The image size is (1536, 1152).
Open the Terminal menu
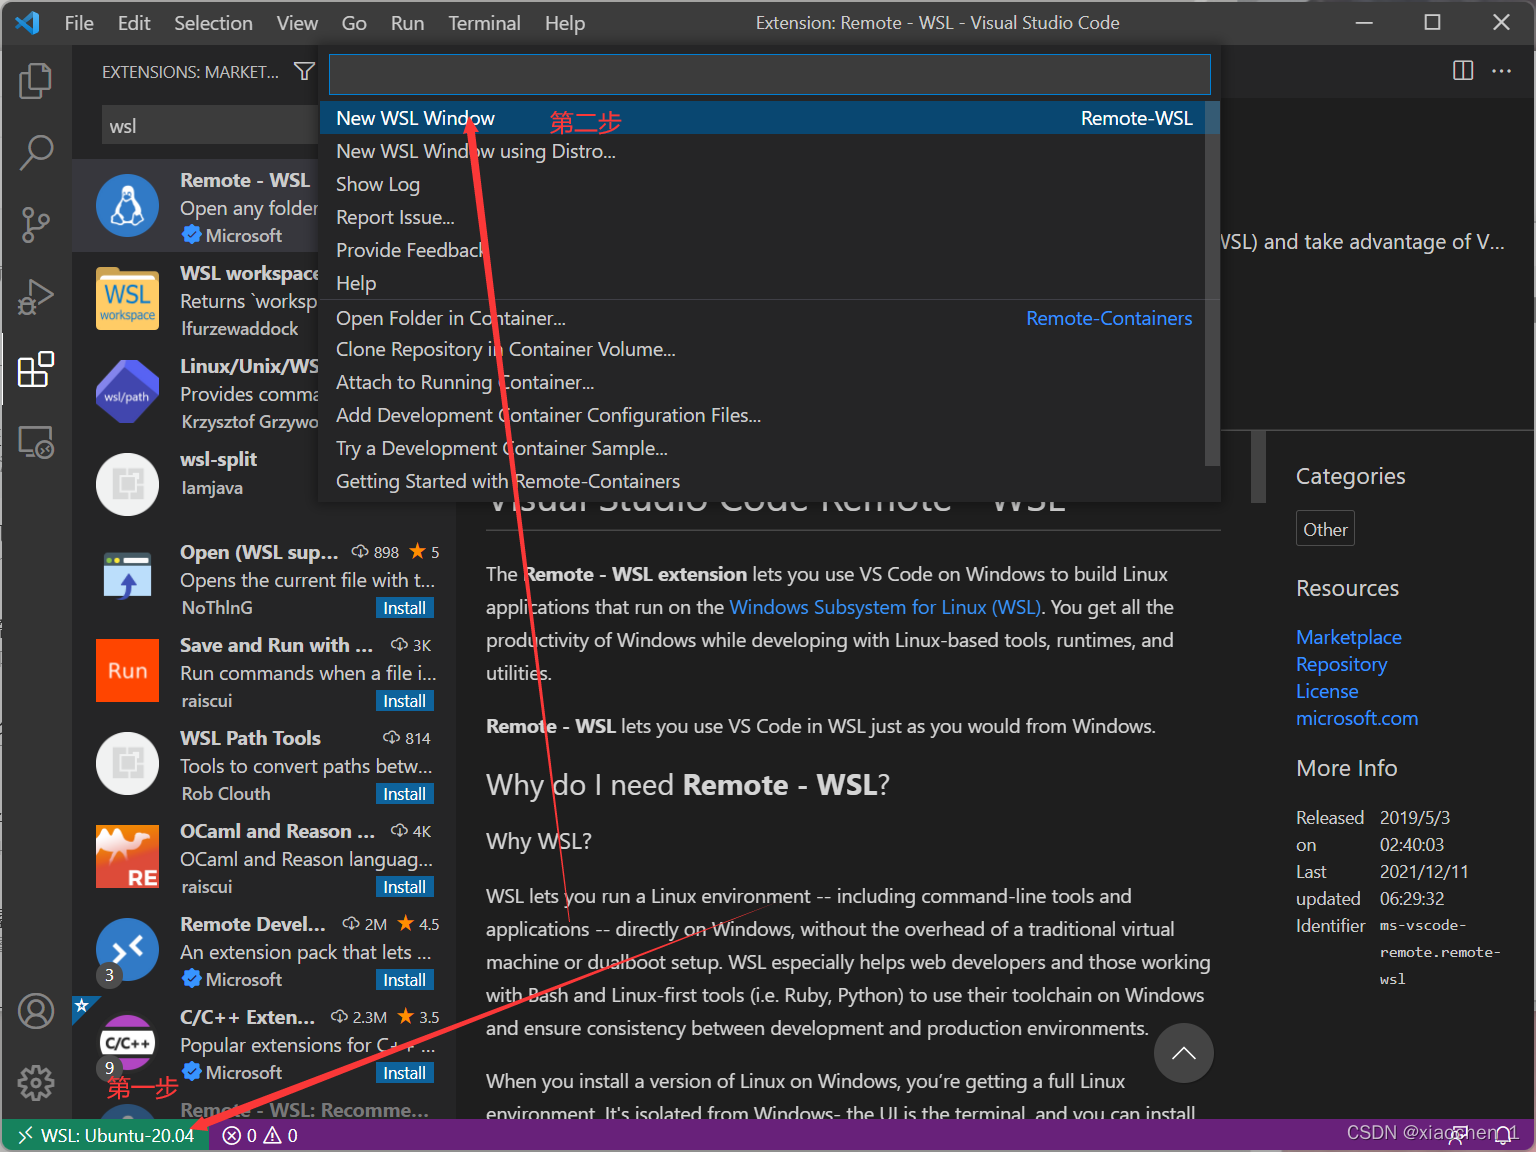click(484, 23)
